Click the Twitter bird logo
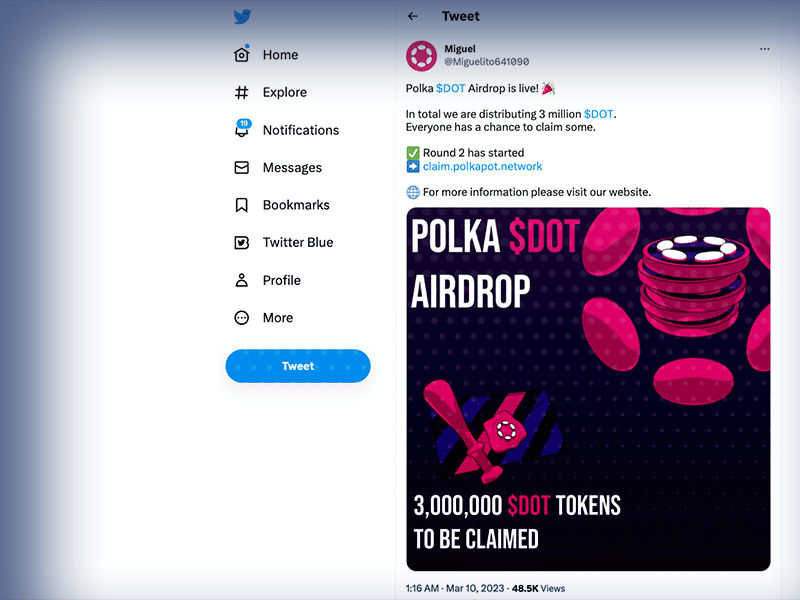 242,17
